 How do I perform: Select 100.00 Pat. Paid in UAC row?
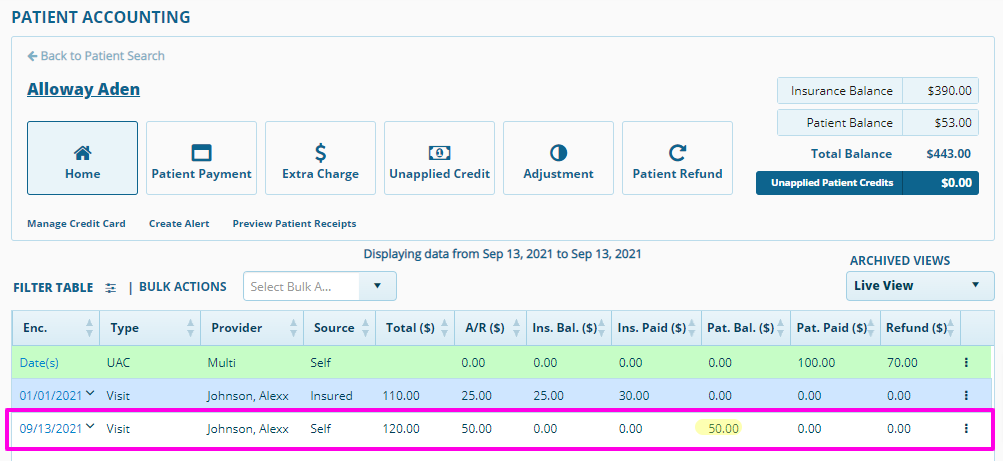coord(816,363)
